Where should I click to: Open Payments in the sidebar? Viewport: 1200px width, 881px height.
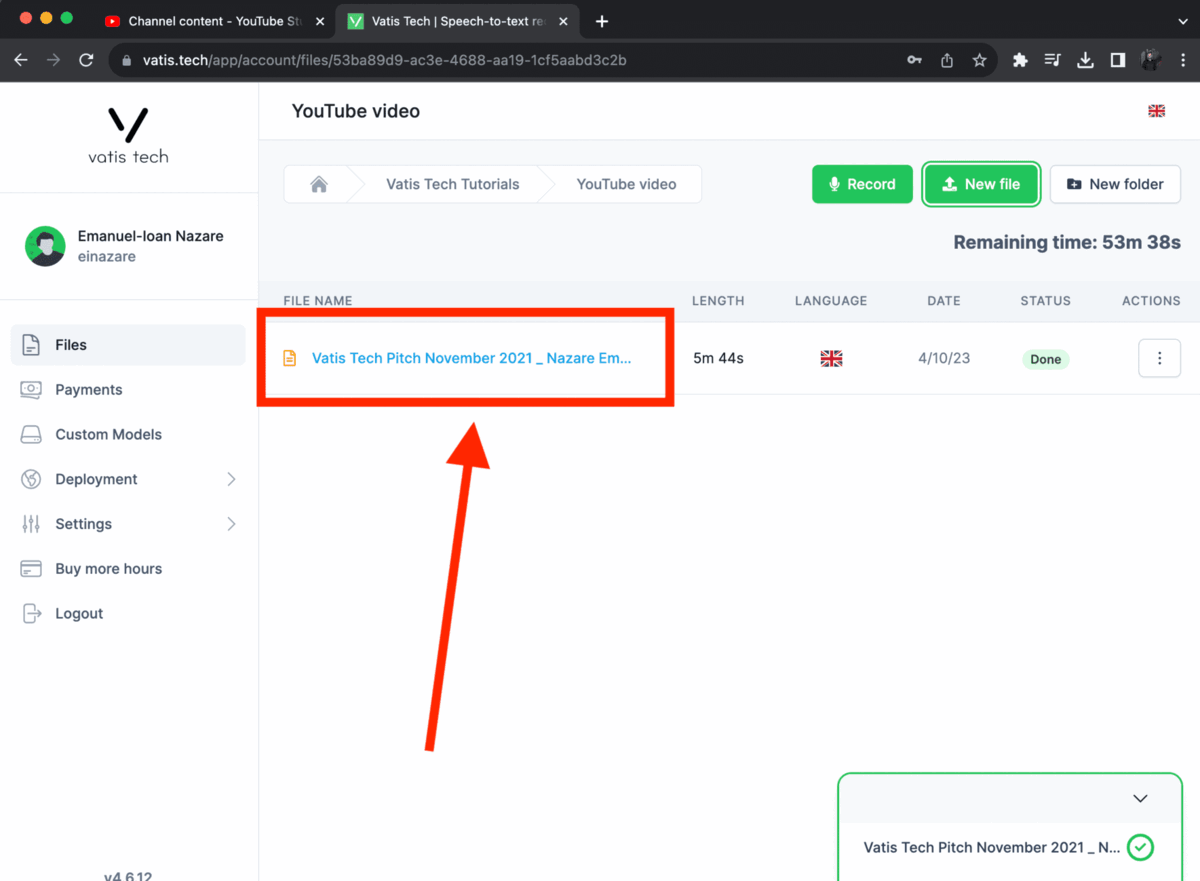[128, 390]
